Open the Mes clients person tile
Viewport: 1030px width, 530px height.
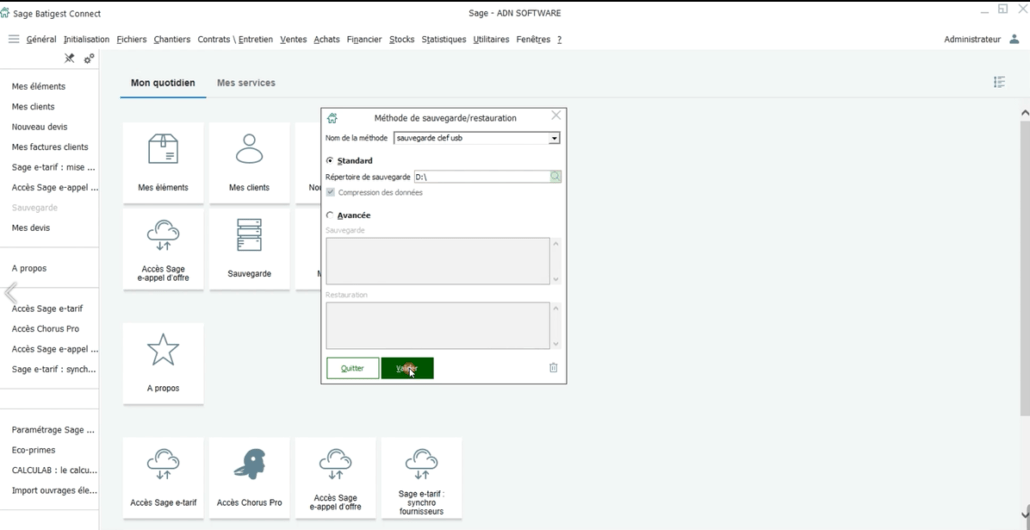click(249, 162)
